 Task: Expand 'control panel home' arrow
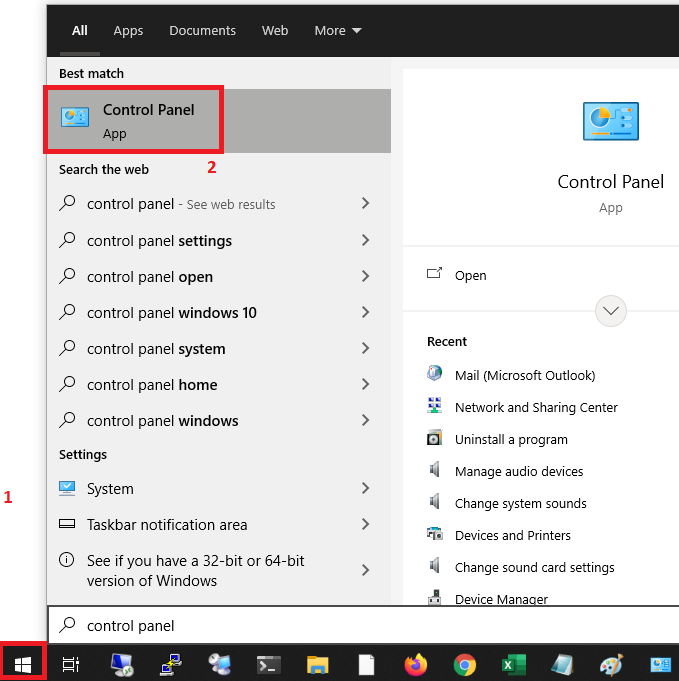click(366, 384)
